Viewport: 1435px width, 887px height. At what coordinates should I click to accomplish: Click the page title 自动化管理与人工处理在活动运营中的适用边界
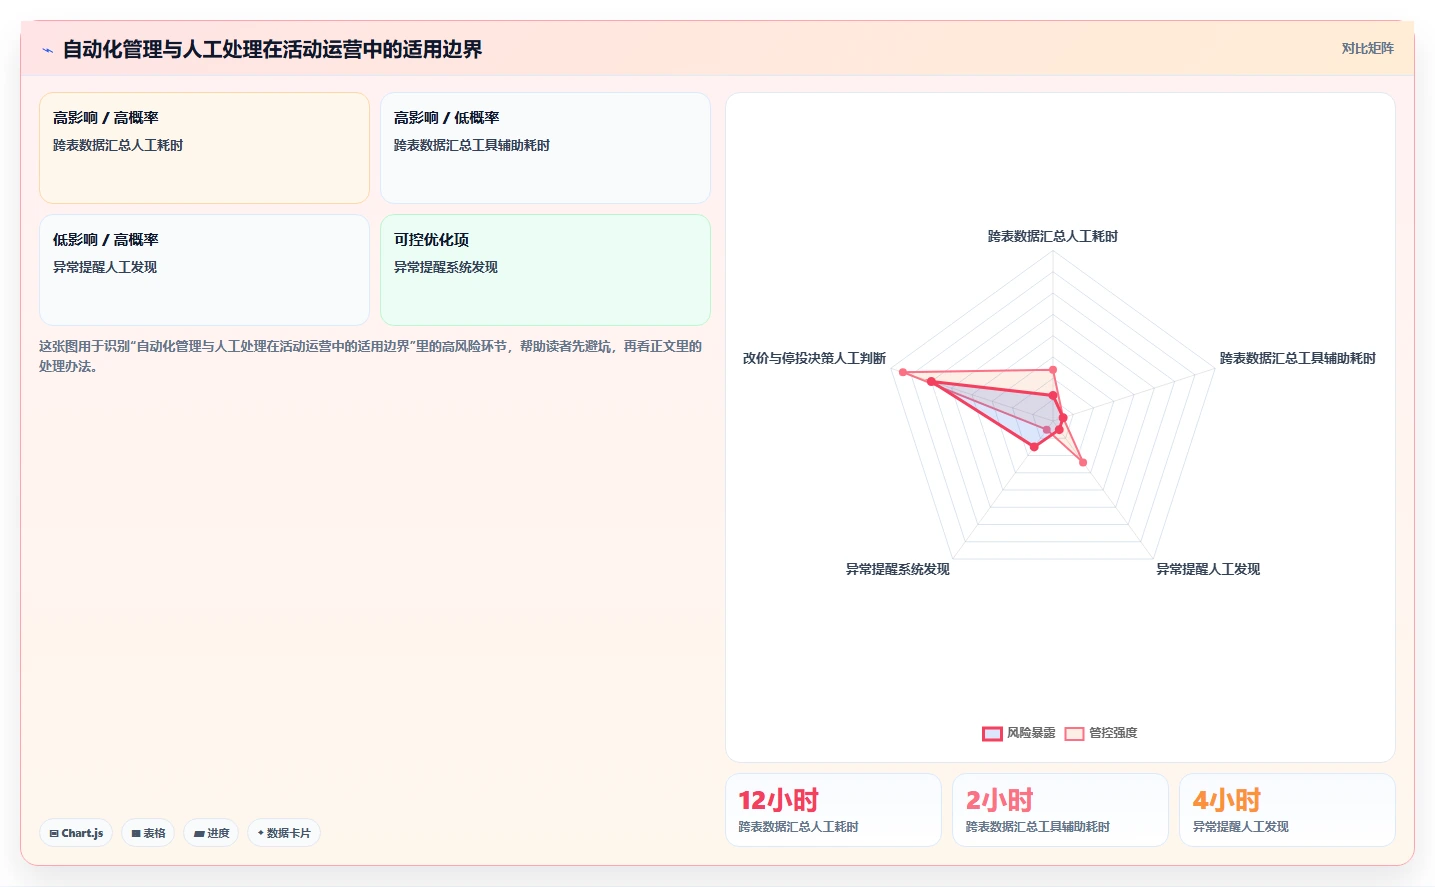pyautogui.click(x=272, y=50)
